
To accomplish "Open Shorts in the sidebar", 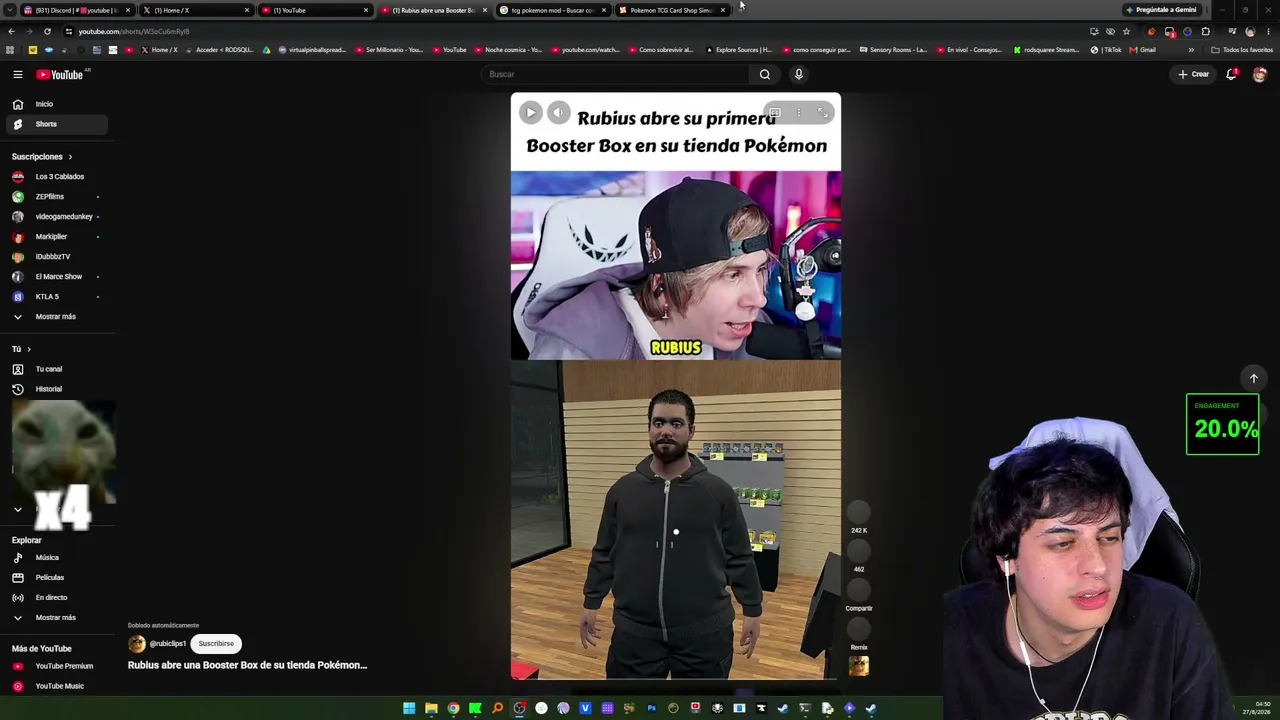I will (55, 124).
